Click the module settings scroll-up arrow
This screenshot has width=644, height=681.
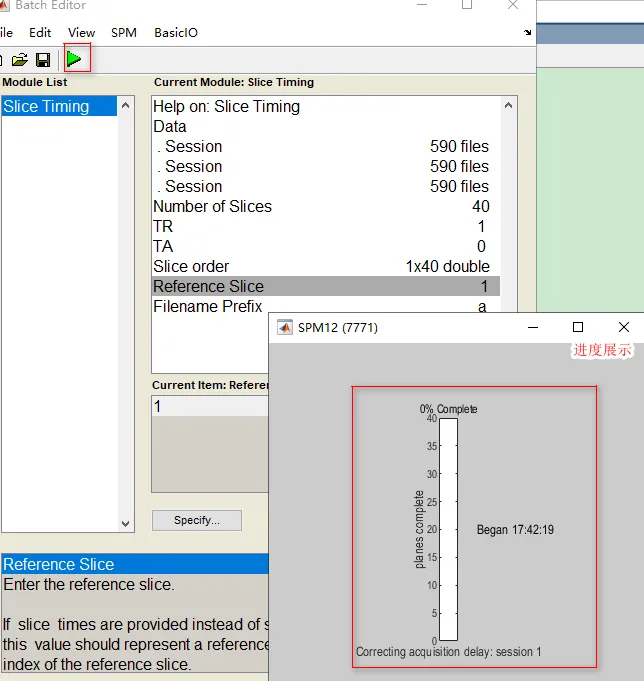[509, 106]
